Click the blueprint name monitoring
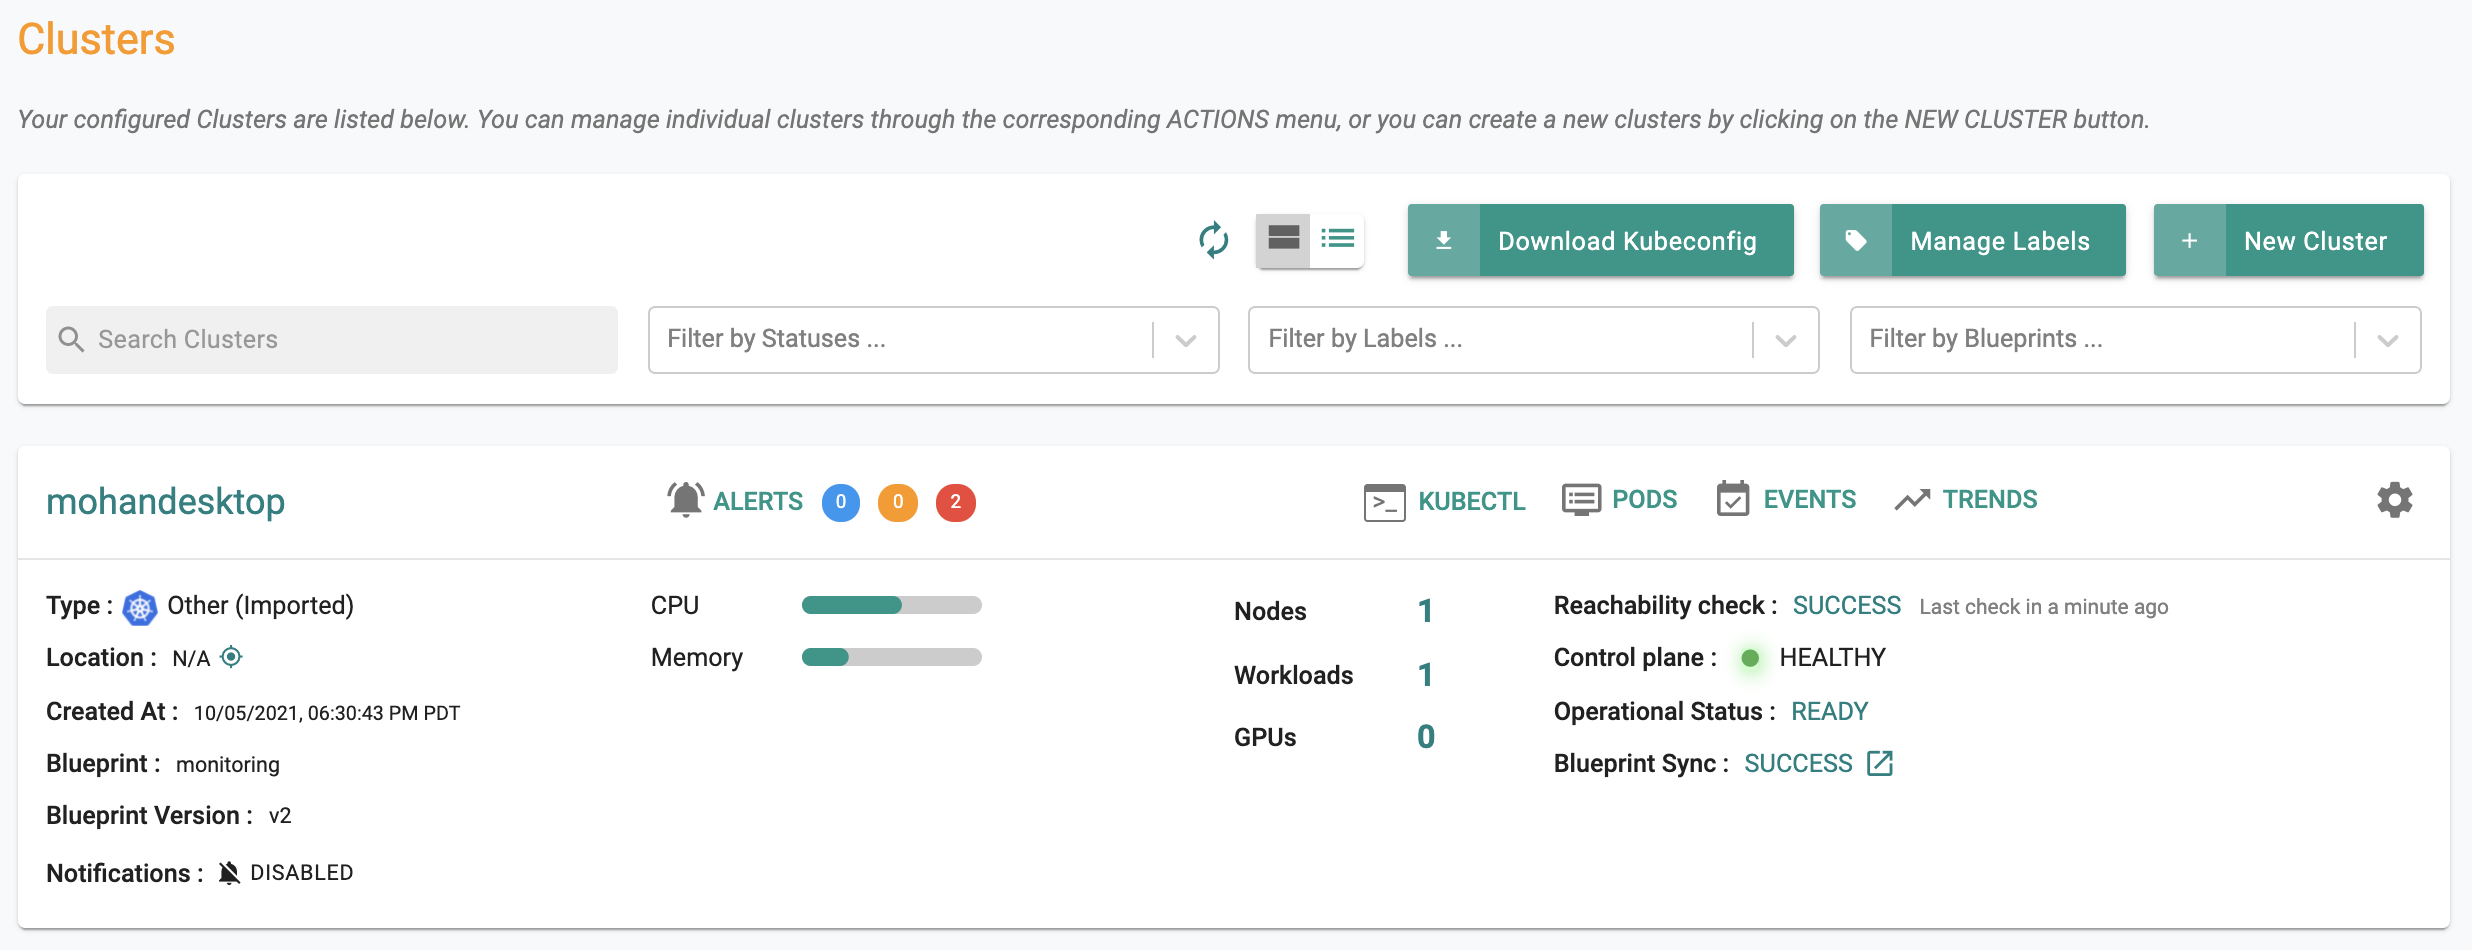 click(x=228, y=764)
